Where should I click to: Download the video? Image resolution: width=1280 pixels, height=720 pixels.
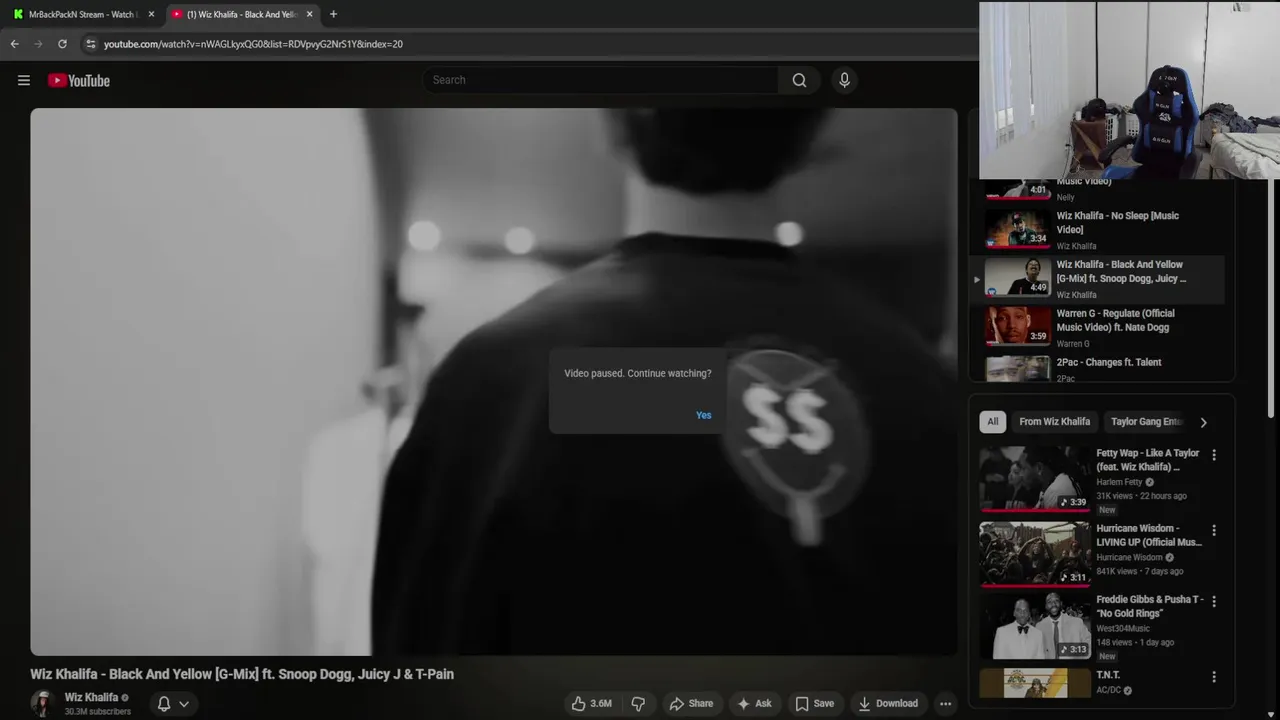tap(888, 703)
